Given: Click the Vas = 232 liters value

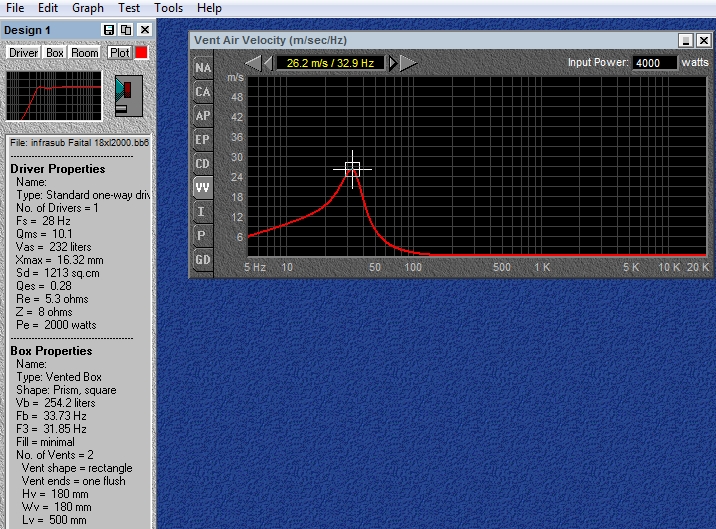Looking at the screenshot, I should tap(53, 247).
